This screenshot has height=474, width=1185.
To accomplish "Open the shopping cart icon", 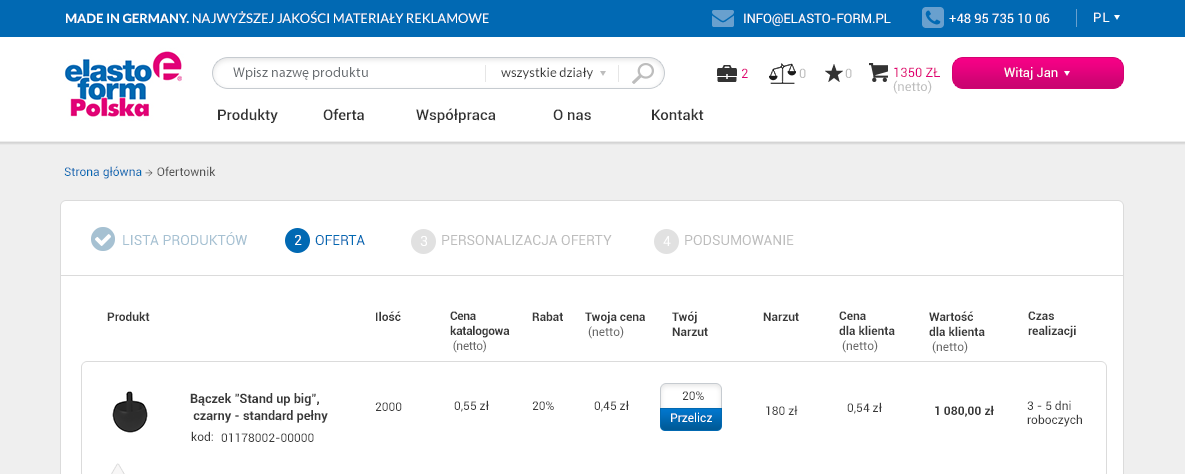I will [878, 73].
